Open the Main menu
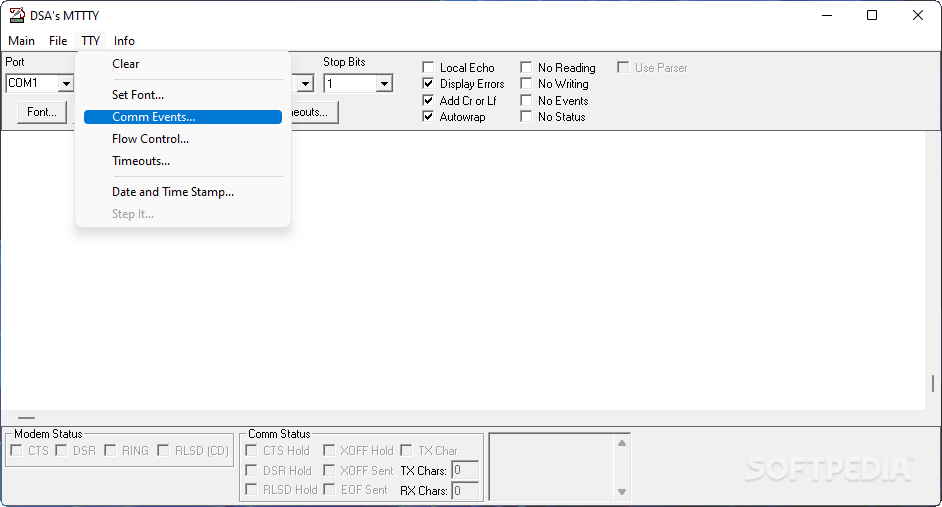 (x=22, y=41)
